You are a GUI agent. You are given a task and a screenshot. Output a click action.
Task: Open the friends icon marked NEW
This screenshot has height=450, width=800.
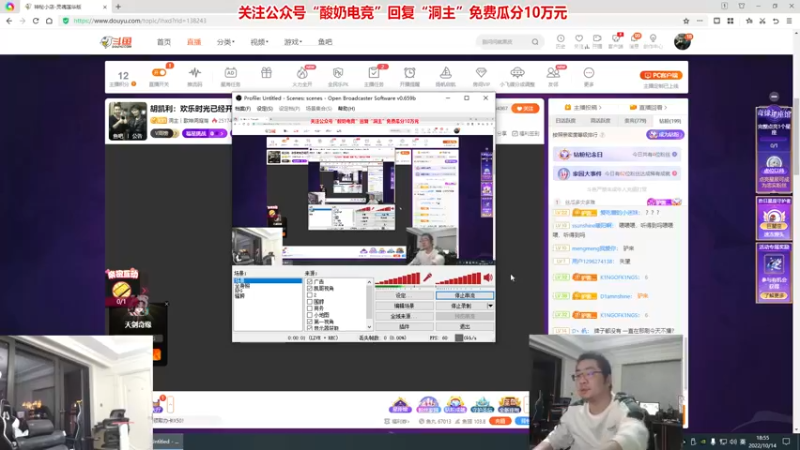(553, 72)
